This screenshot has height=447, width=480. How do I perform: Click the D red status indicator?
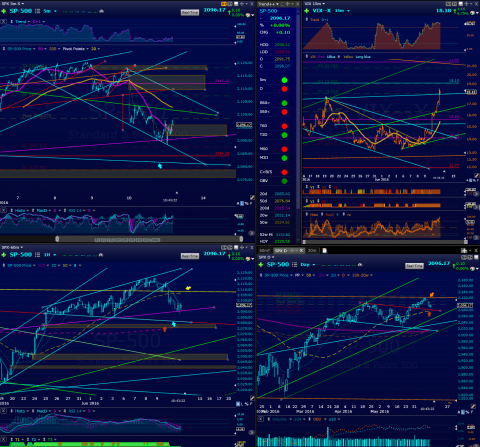click(284, 89)
